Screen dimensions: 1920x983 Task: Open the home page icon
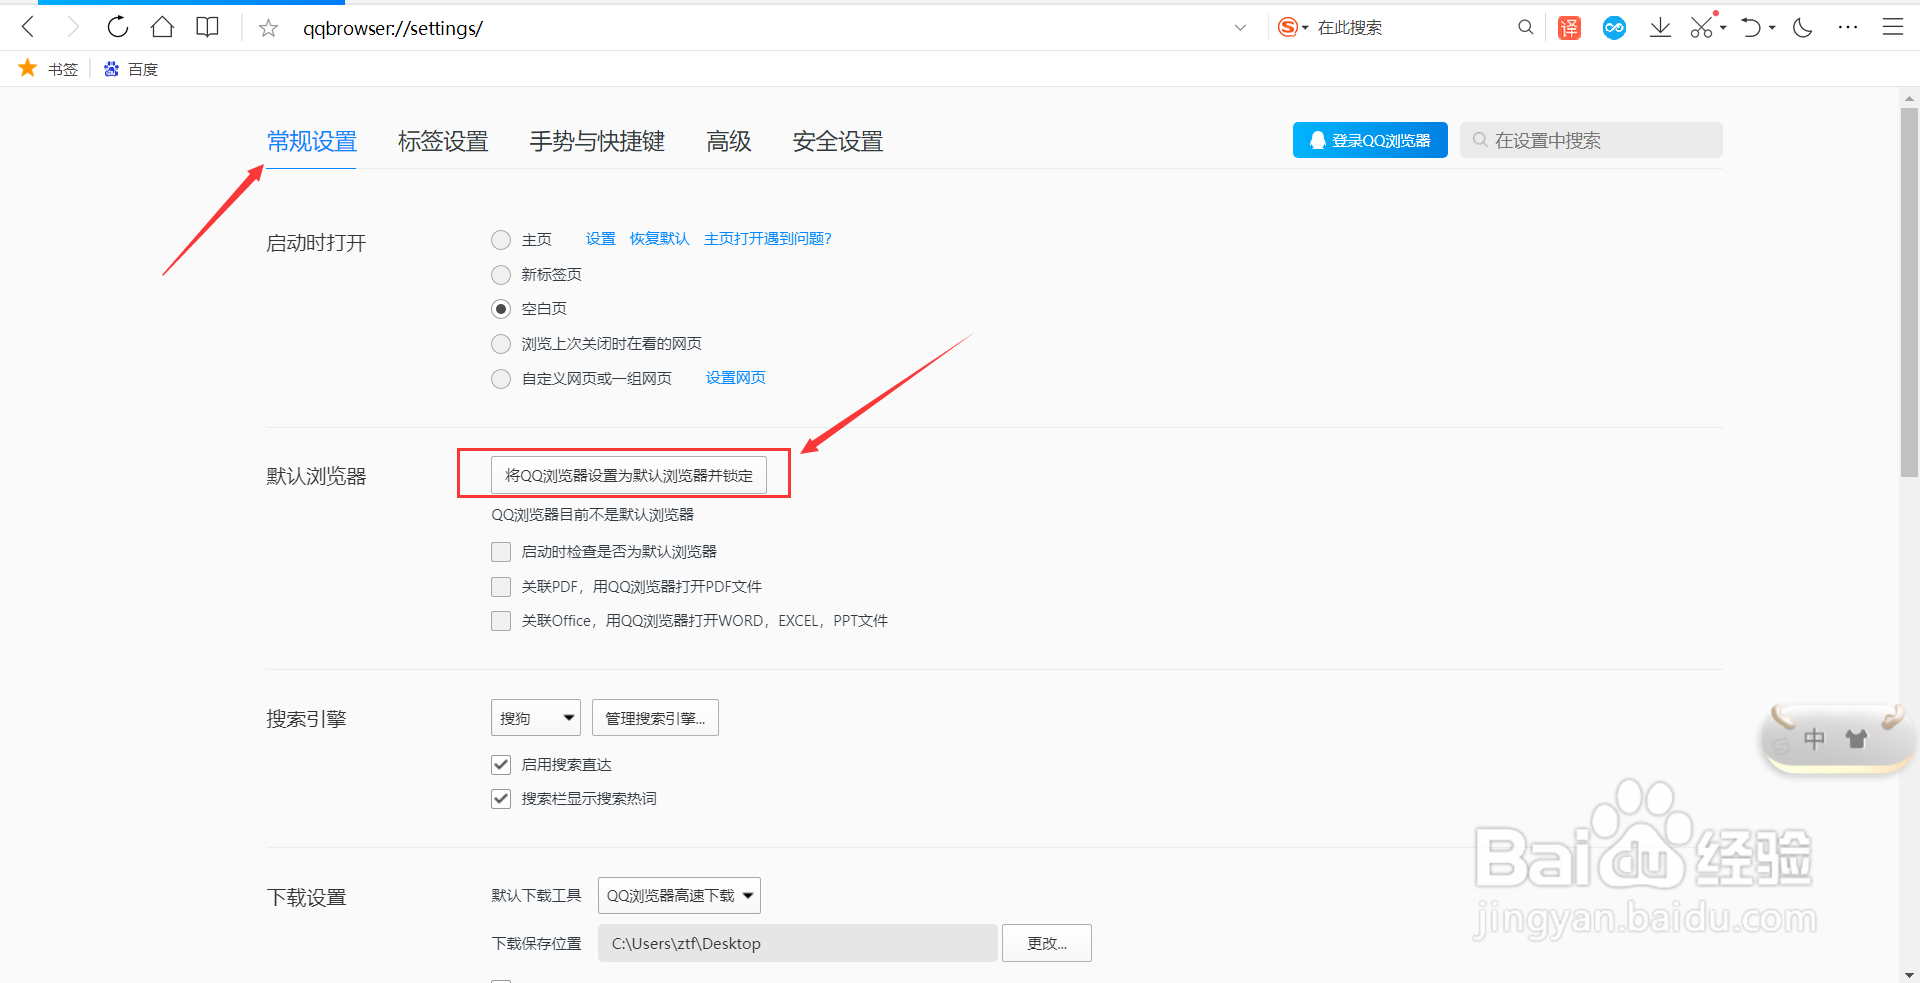162,27
